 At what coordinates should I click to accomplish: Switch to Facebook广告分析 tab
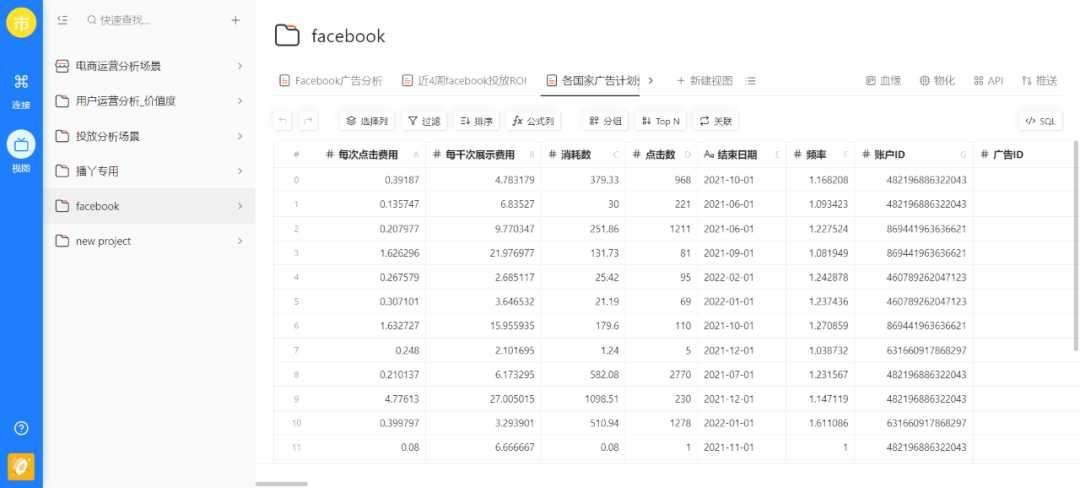pos(331,81)
